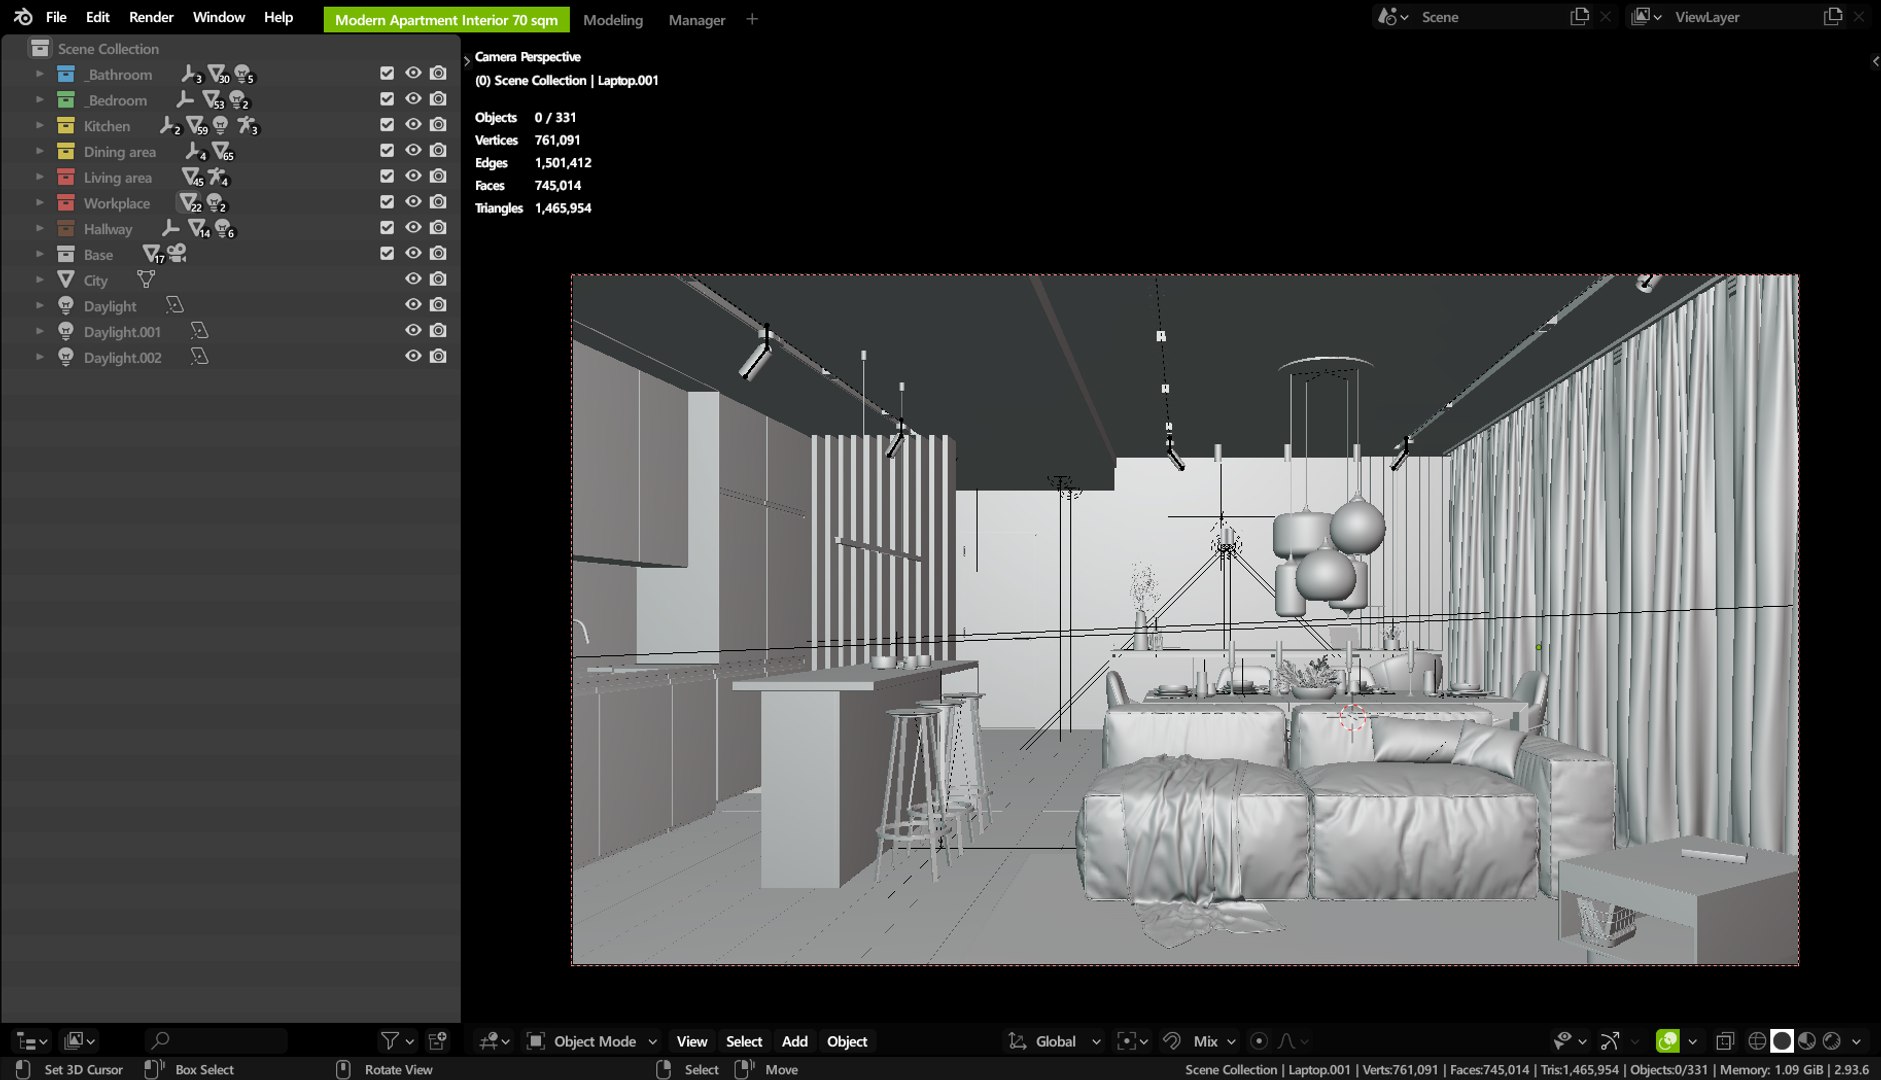Switch to solid viewport shading
The width and height of the screenshot is (1881, 1080).
[1782, 1041]
